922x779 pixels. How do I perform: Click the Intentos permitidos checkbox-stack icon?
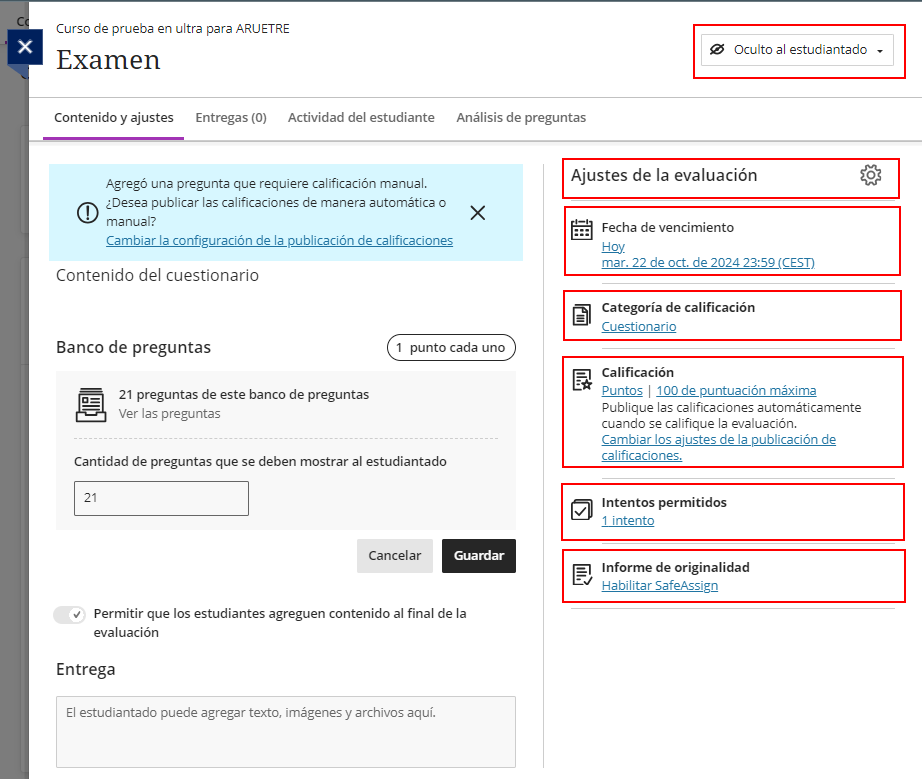click(581, 510)
